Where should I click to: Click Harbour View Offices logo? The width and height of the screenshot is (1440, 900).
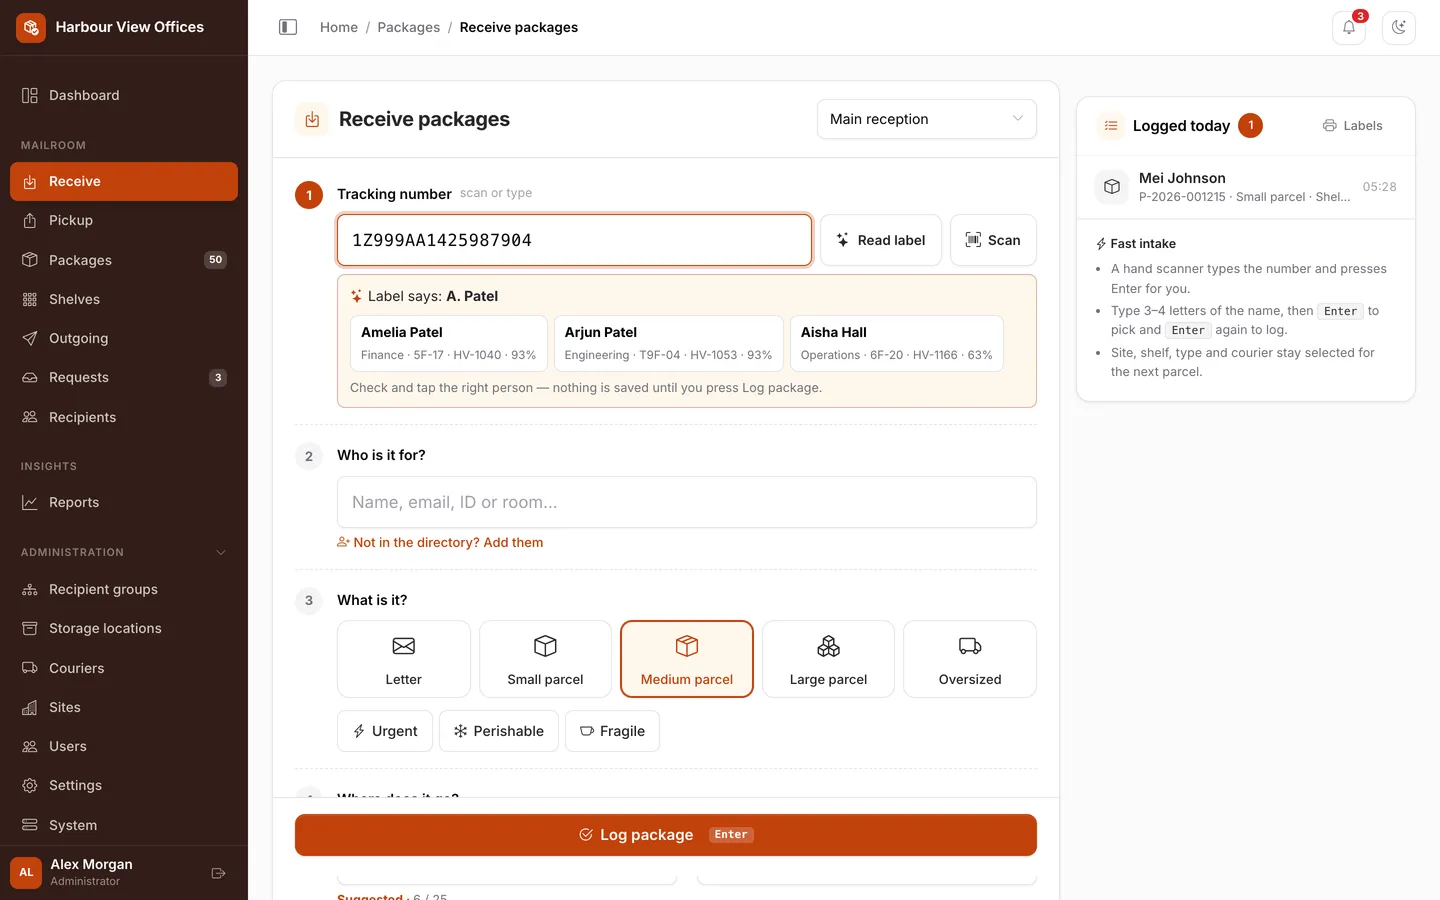pyautogui.click(x=31, y=27)
